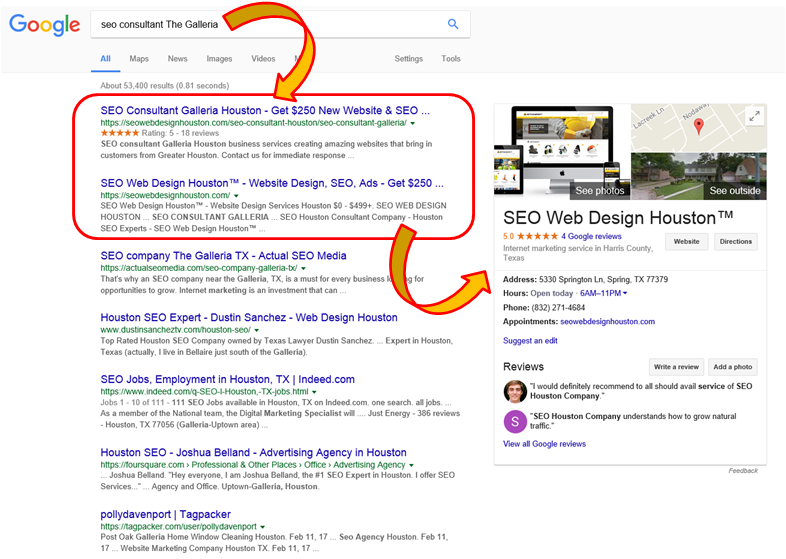Click Suggest an edit link
This screenshot has height=559, width=786.
(530, 340)
